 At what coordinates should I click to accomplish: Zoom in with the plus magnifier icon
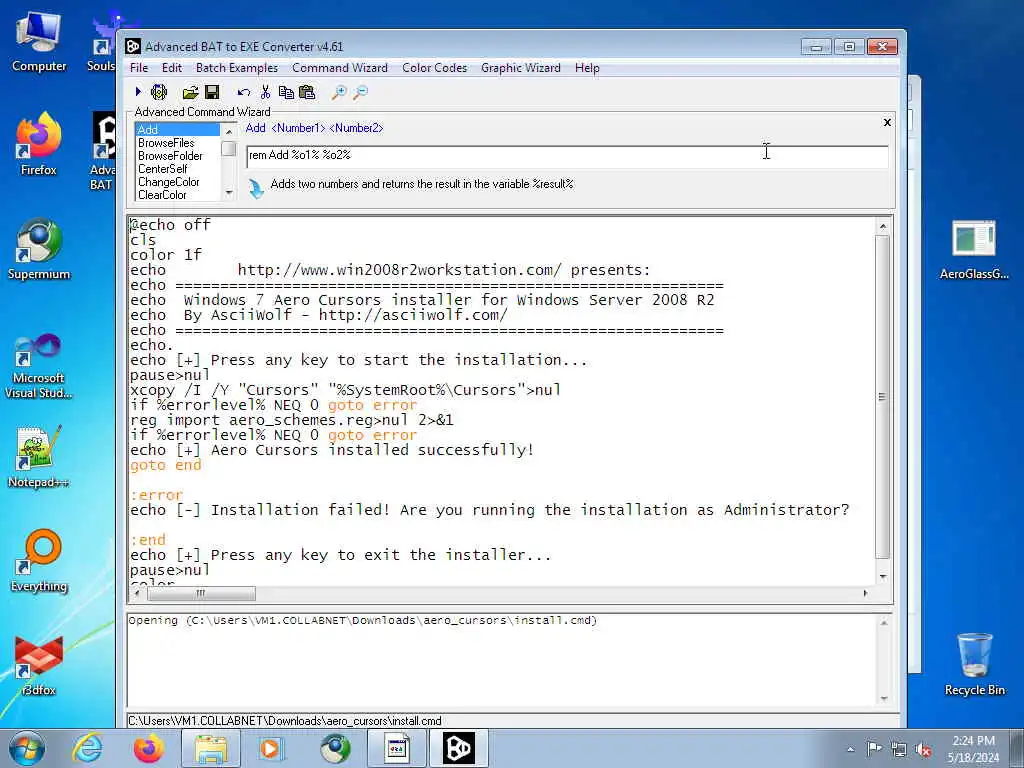tap(339, 92)
